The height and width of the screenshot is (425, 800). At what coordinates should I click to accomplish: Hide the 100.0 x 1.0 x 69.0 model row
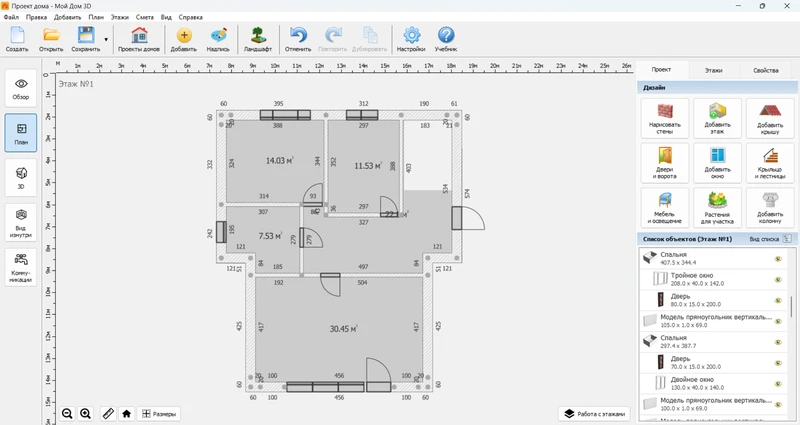(x=778, y=405)
